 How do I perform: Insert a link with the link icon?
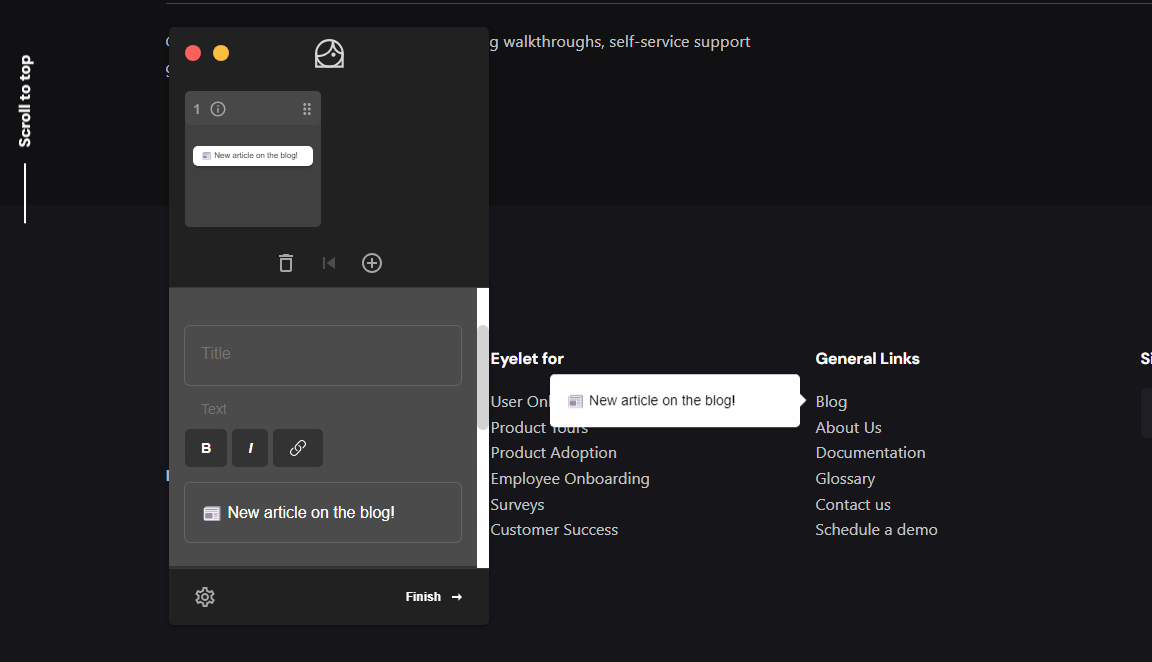[298, 448]
